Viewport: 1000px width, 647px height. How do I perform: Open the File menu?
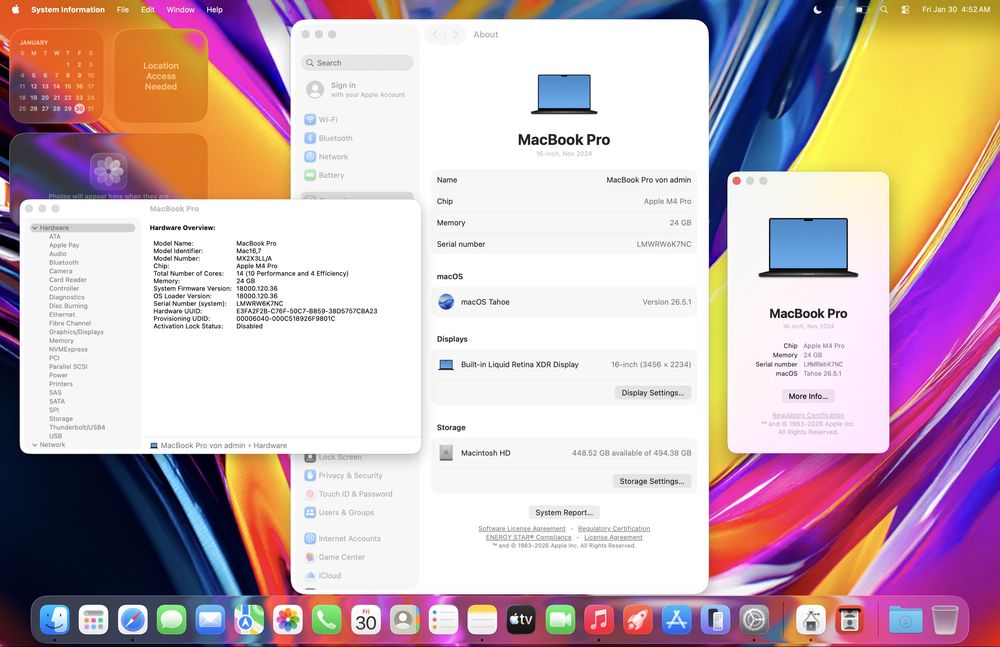122,10
